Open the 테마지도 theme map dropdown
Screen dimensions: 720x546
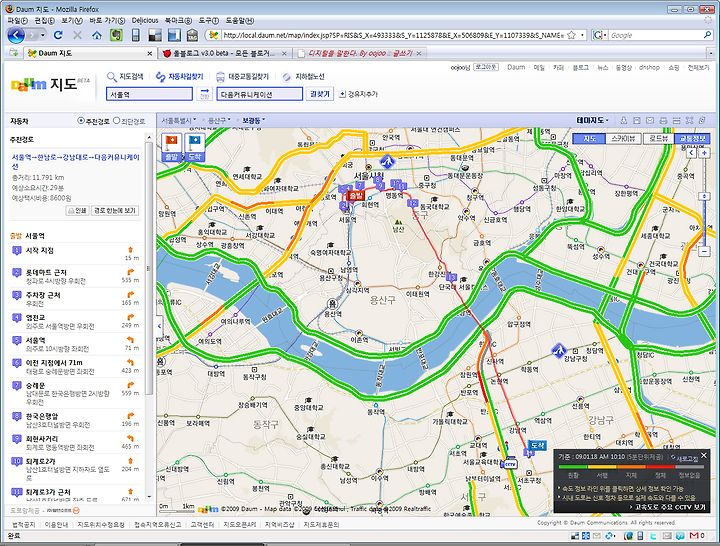click(x=592, y=120)
